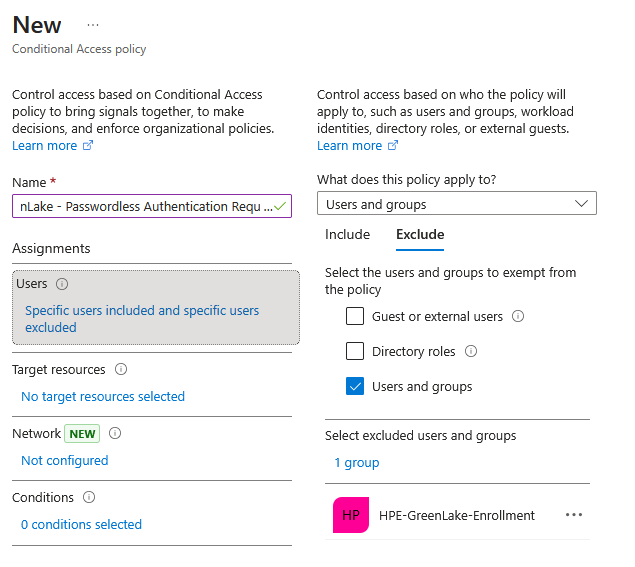Click info icon next to Target resources
This screenshot has width=635, height=567.
click(x=121, y=370)
